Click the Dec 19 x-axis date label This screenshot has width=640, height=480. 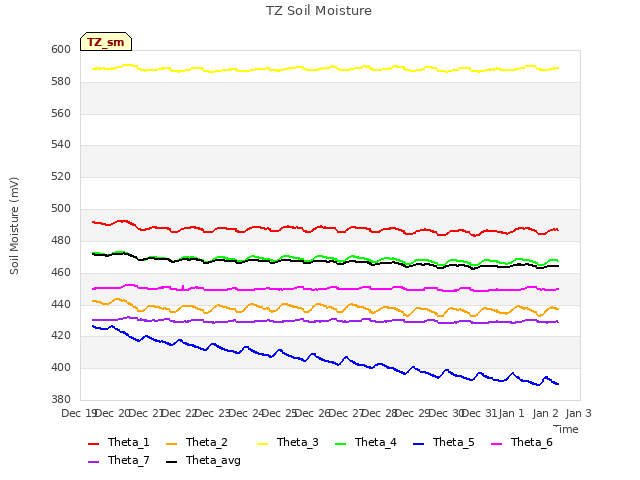point(79,413)
